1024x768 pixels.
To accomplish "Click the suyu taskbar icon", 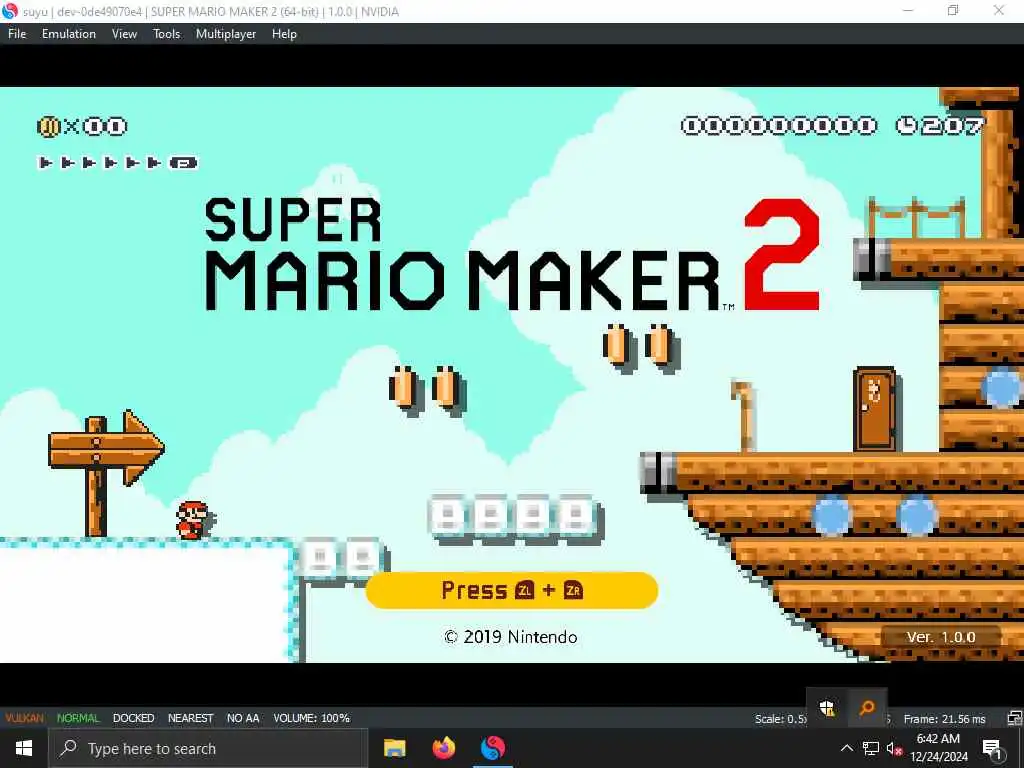I will click(493, 748).
